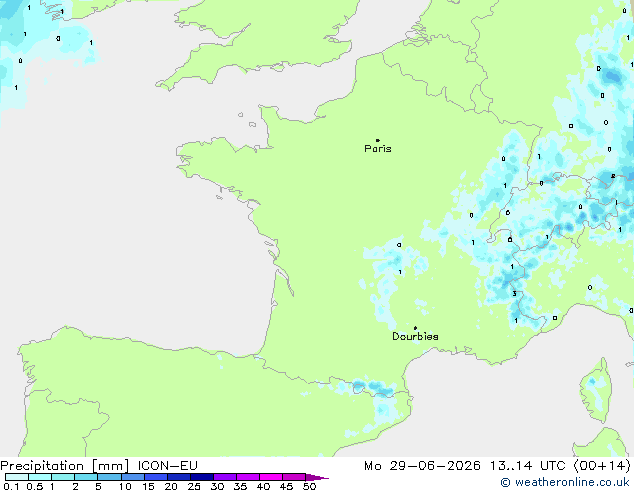
Task: Pick the 40–45 mm magenta legend swatch
Action: pos(271,477)
